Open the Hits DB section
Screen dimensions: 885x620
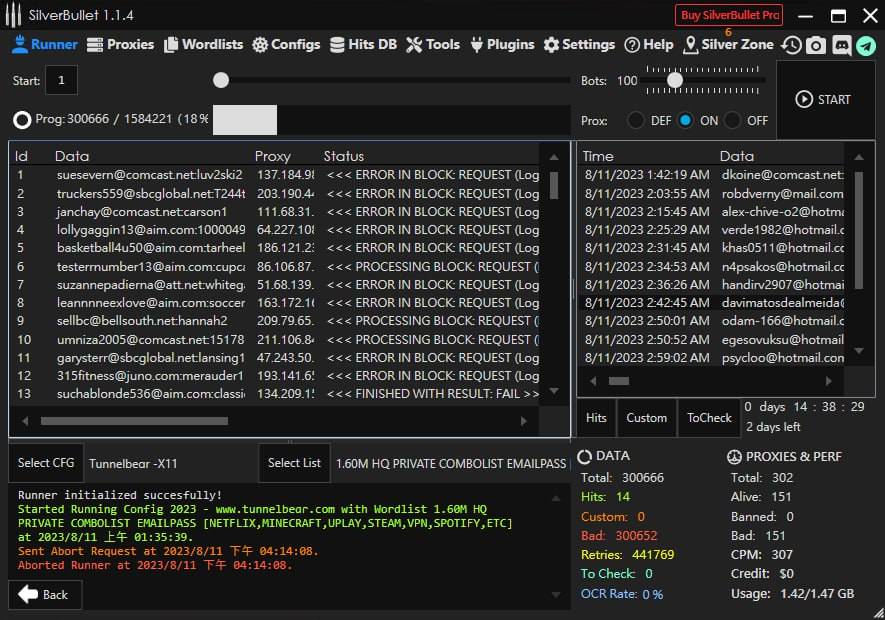pos(363,44)
